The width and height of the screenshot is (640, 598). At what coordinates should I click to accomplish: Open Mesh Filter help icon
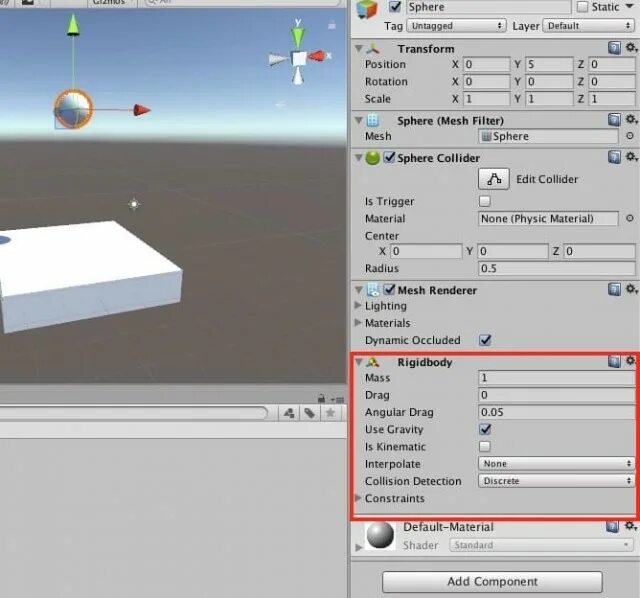click(x=614, y=120)
